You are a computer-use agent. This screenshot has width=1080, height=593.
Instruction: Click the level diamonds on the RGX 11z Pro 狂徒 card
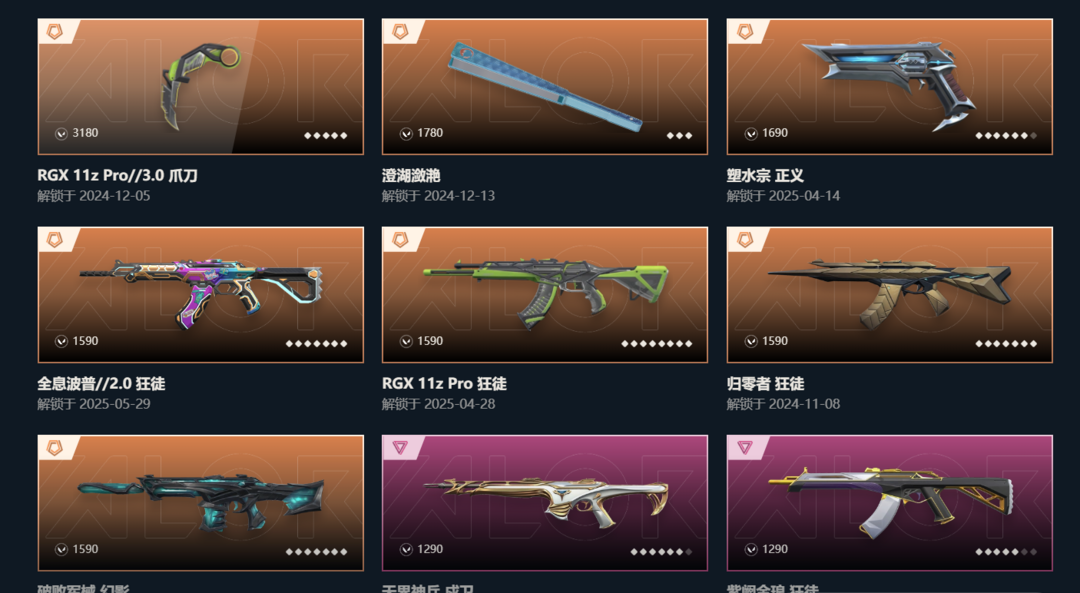coord(656,343)
